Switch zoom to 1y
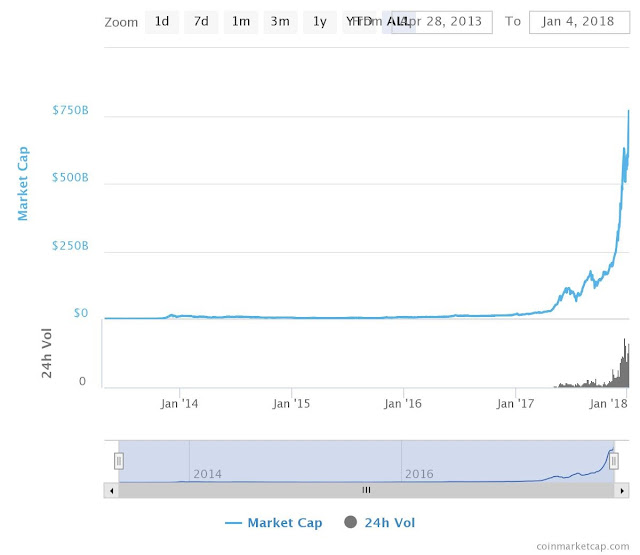Image resolution: width=640 pixels, height=555 pixels. click(x=319, y=21)
